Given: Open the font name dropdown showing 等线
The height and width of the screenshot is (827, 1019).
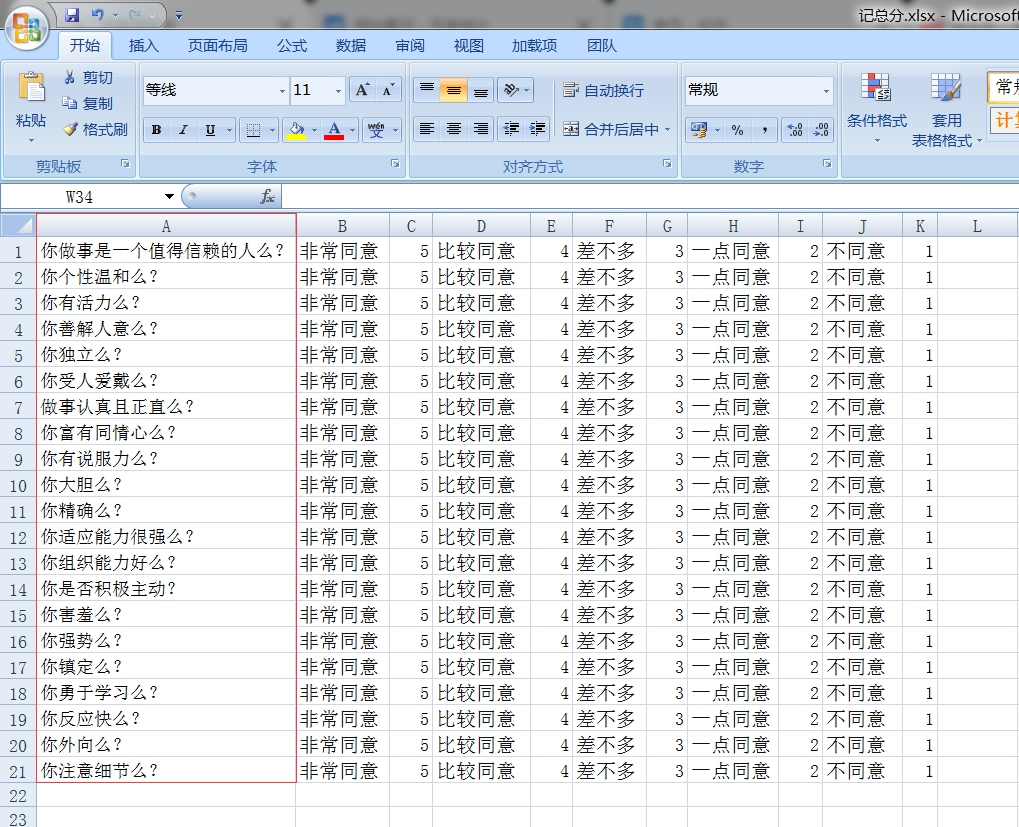Looking at the screenshot, I should point(282,91).
